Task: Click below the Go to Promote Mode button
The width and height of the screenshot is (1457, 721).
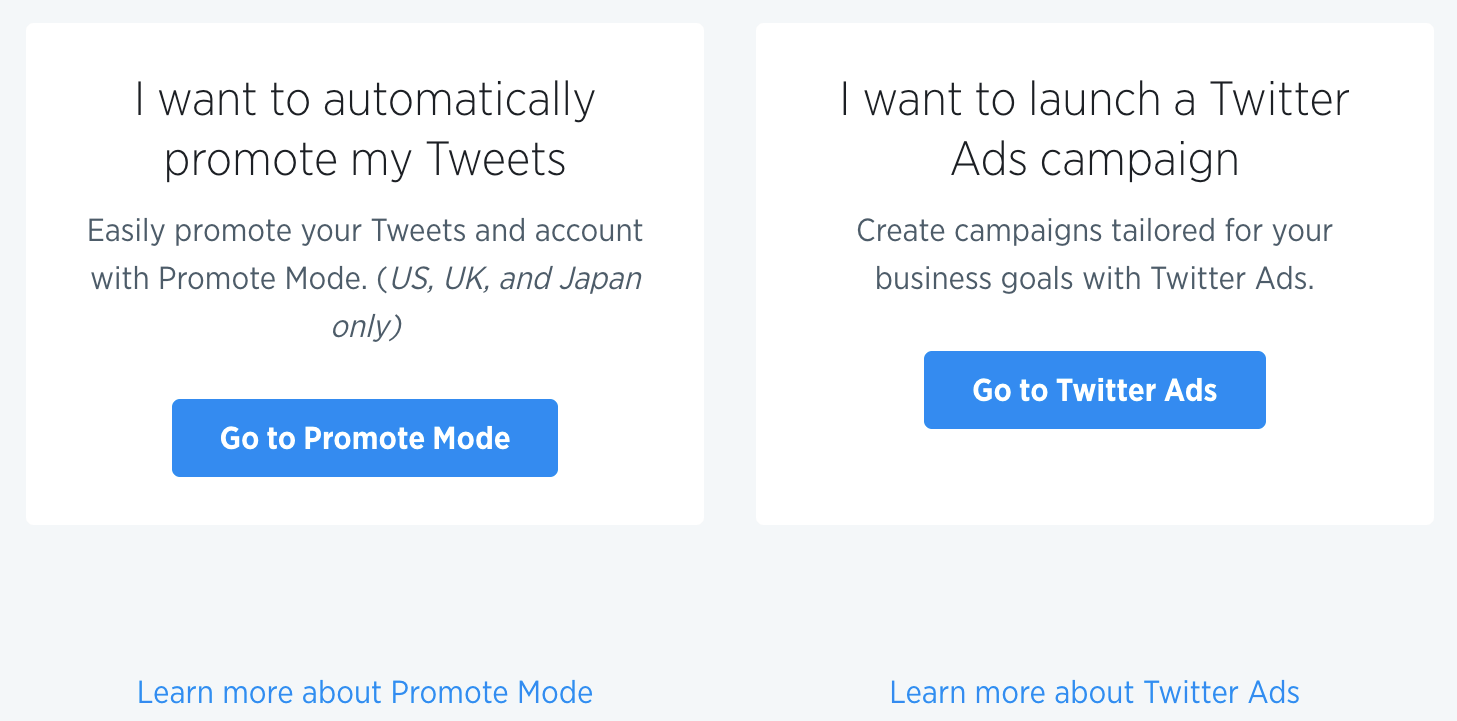Action: click(x=364, y=500)
